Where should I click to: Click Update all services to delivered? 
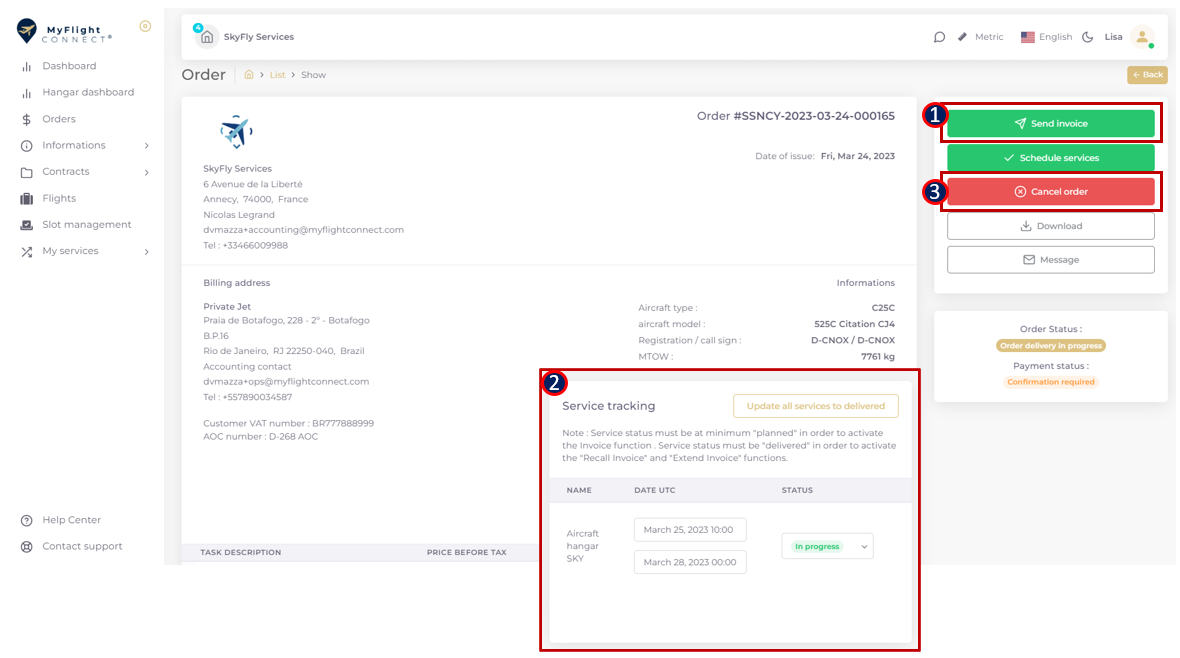click(816, 406)
